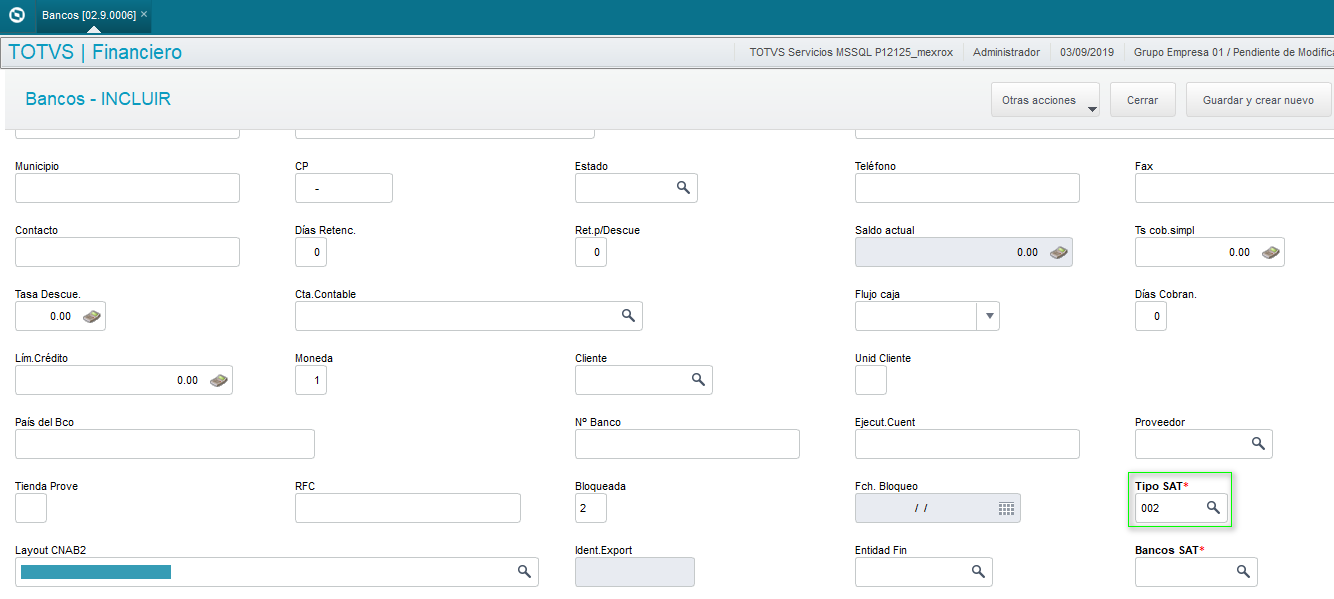This screenshot has width=1334, height=599.
Task: Click the Cerrar button
Action: (x=1143, y=100)
